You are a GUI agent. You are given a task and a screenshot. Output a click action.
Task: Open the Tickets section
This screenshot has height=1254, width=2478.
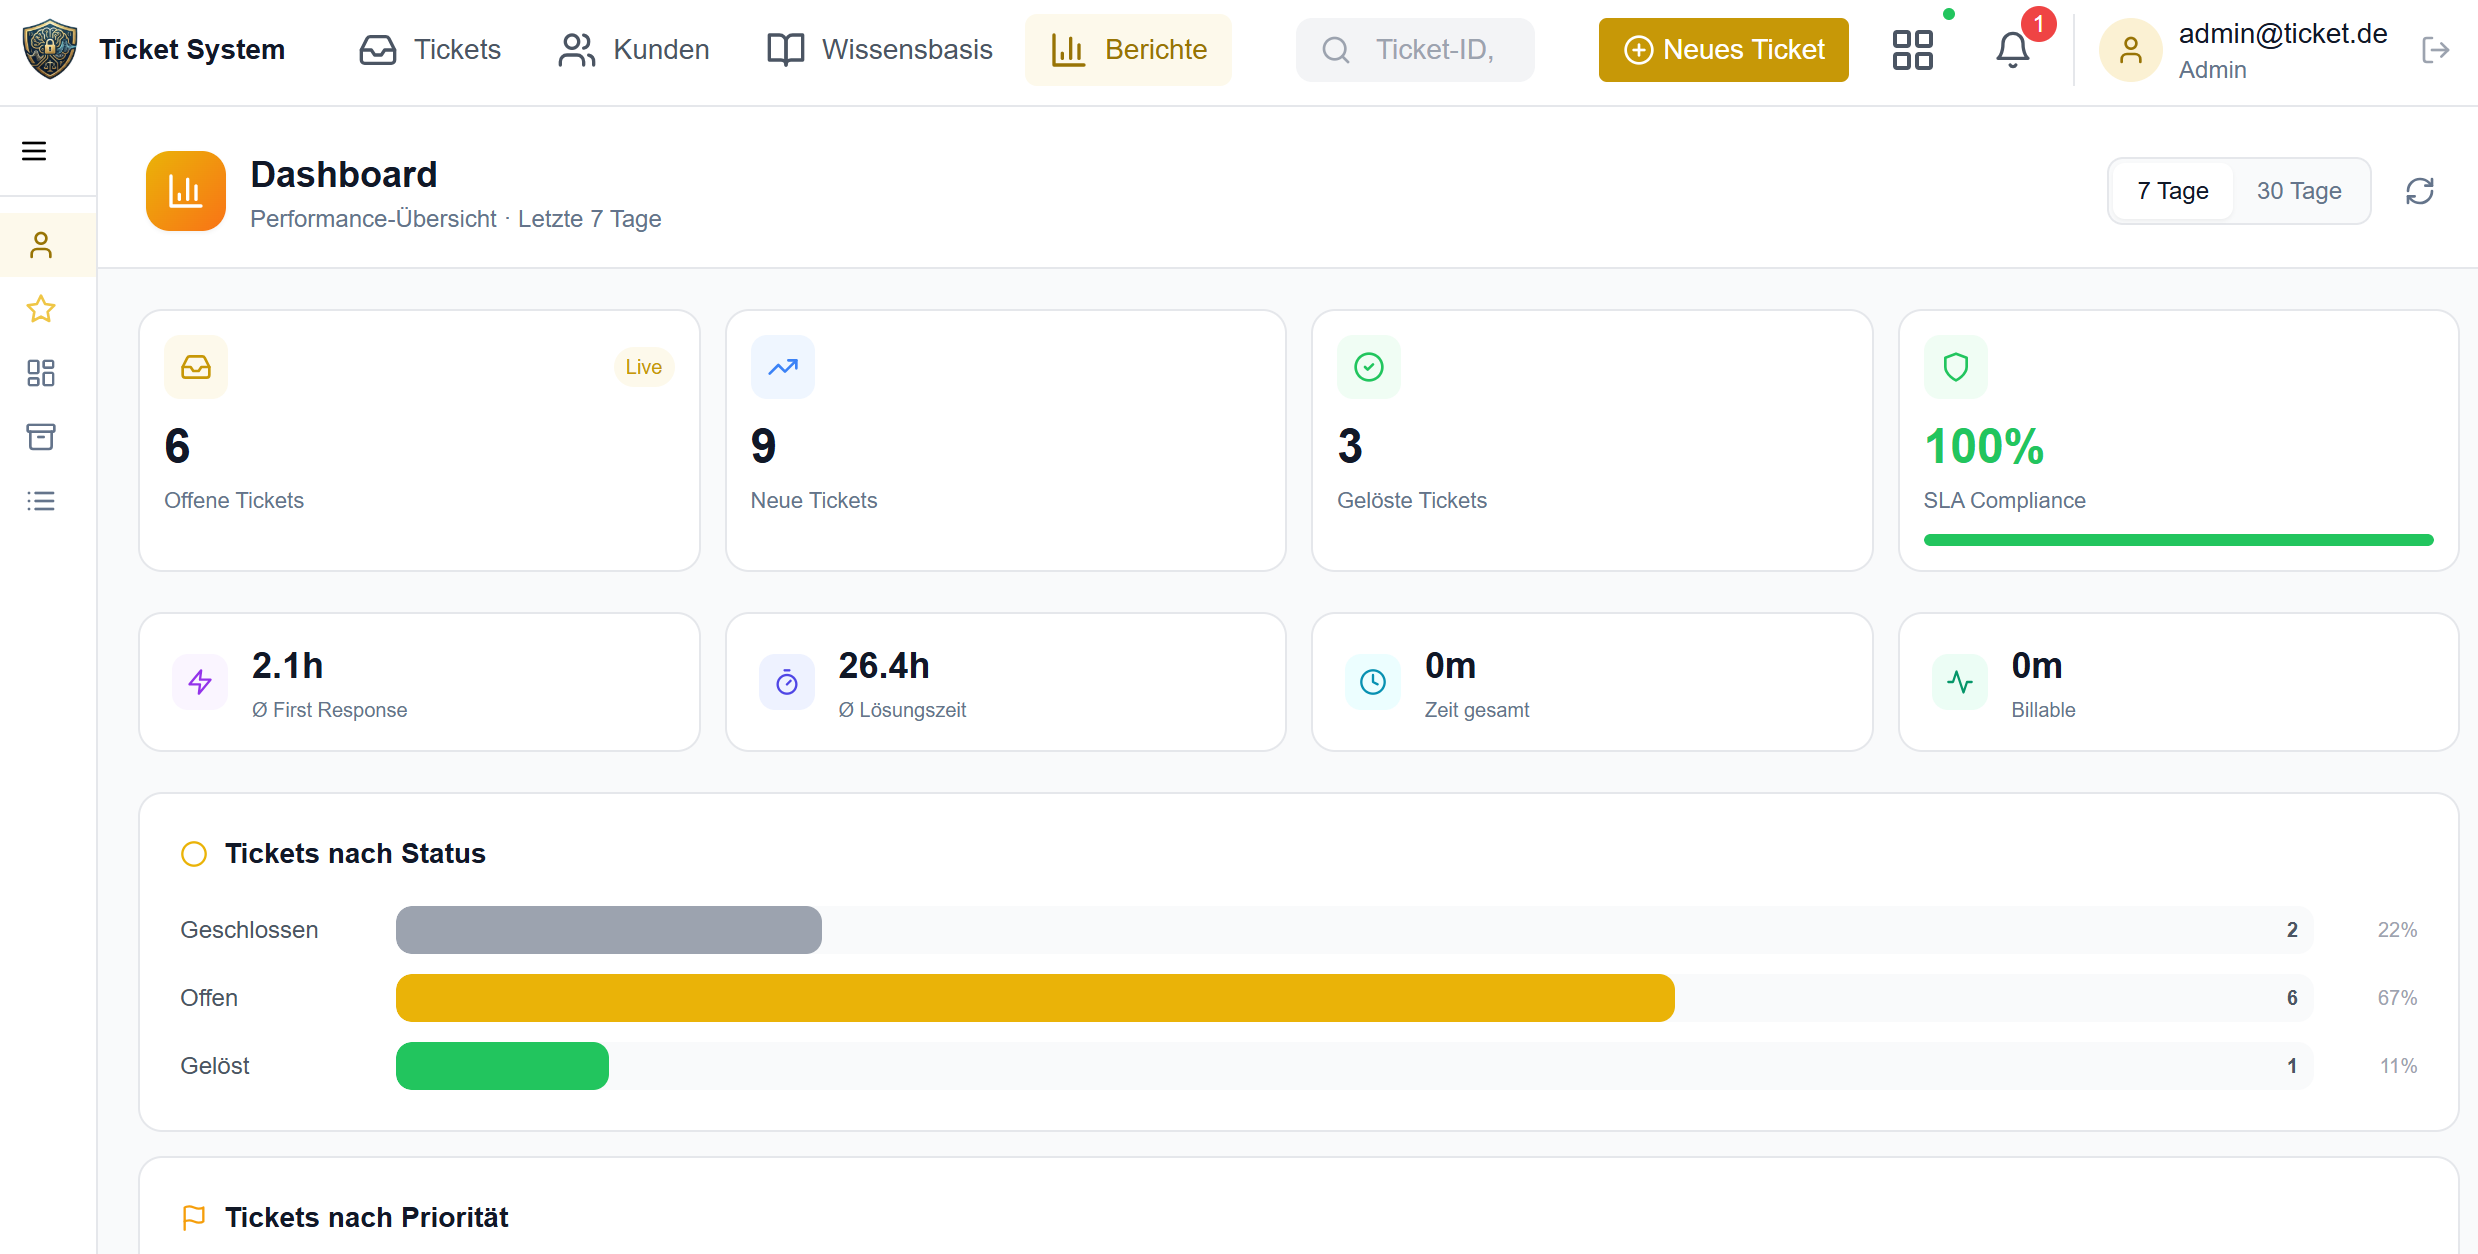point(430,49)
